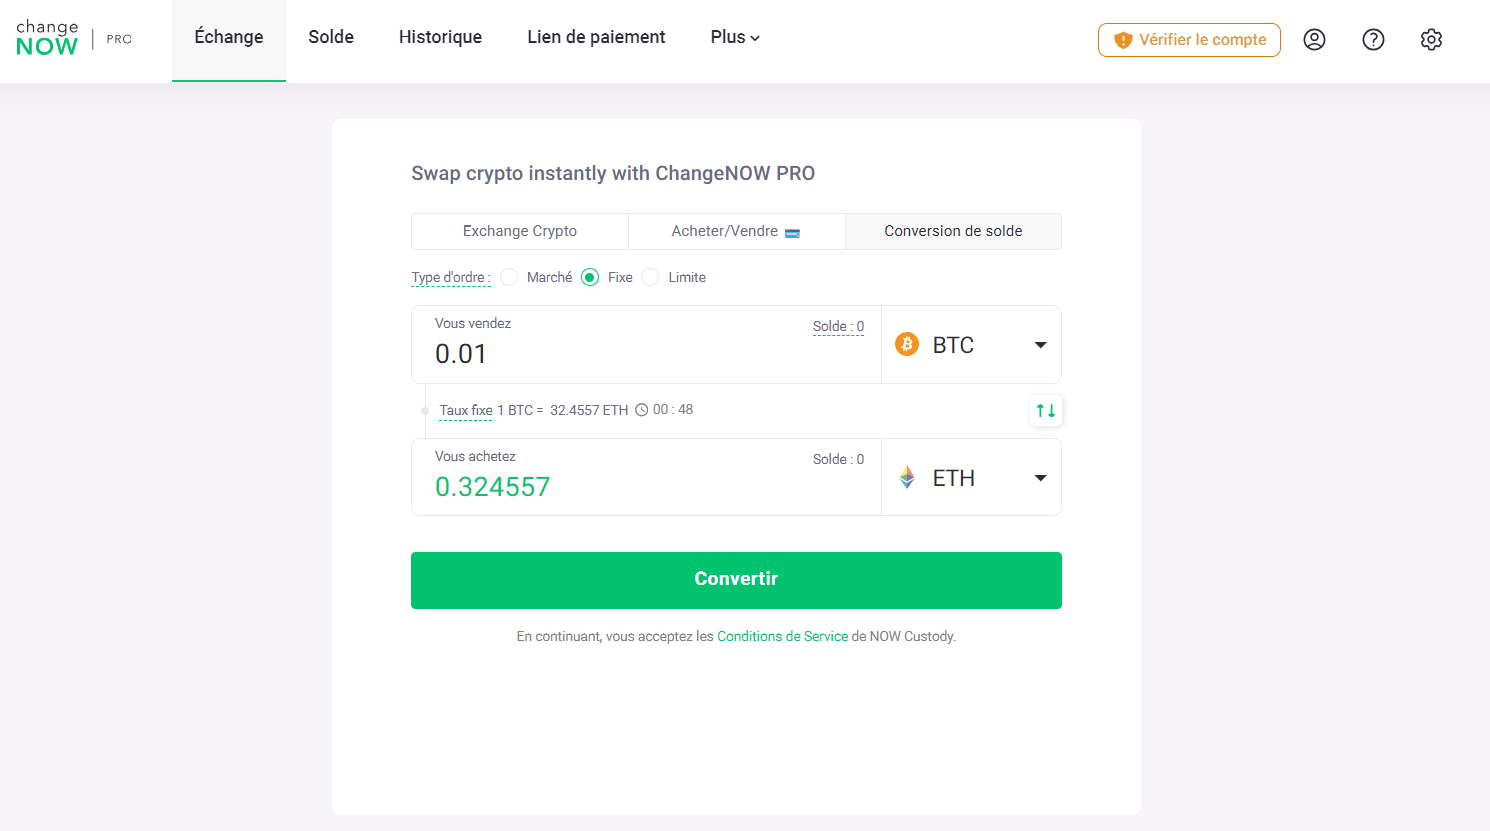Open the ETH currency dropdown

1040,477
